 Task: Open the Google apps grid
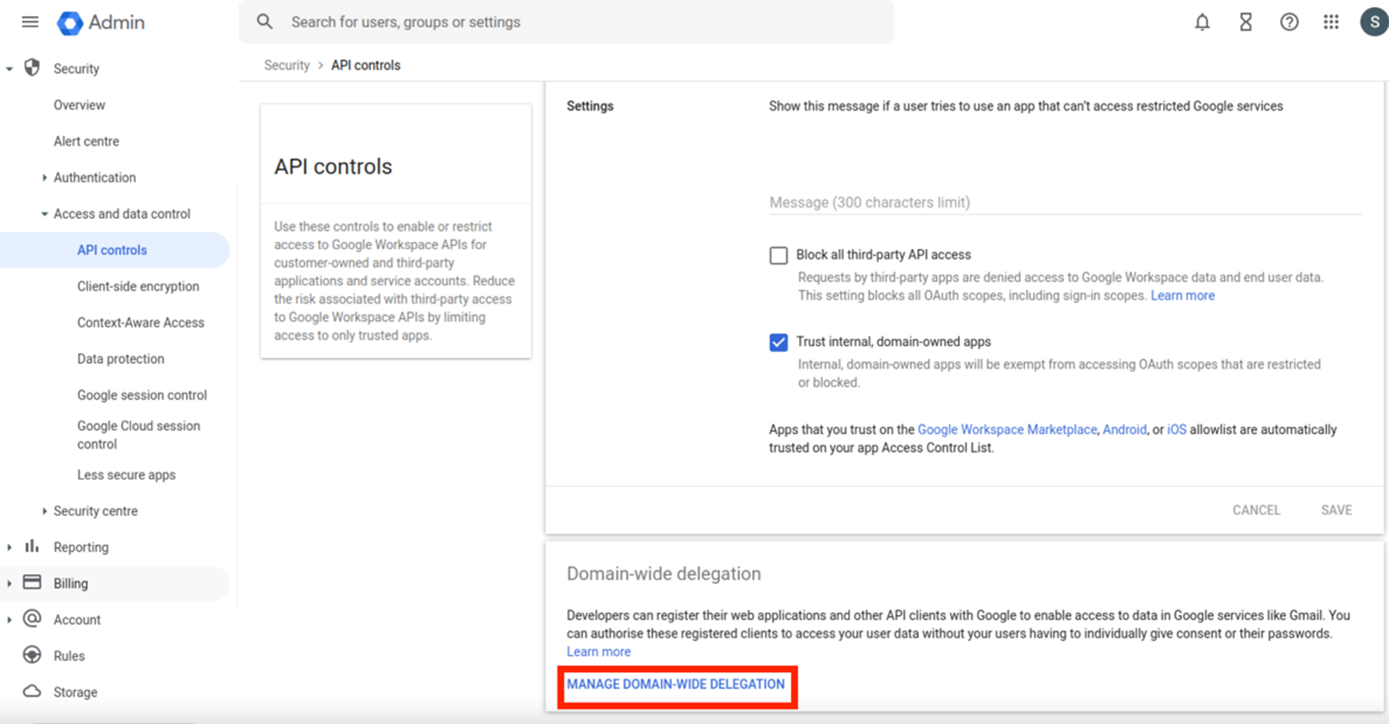1331,21
